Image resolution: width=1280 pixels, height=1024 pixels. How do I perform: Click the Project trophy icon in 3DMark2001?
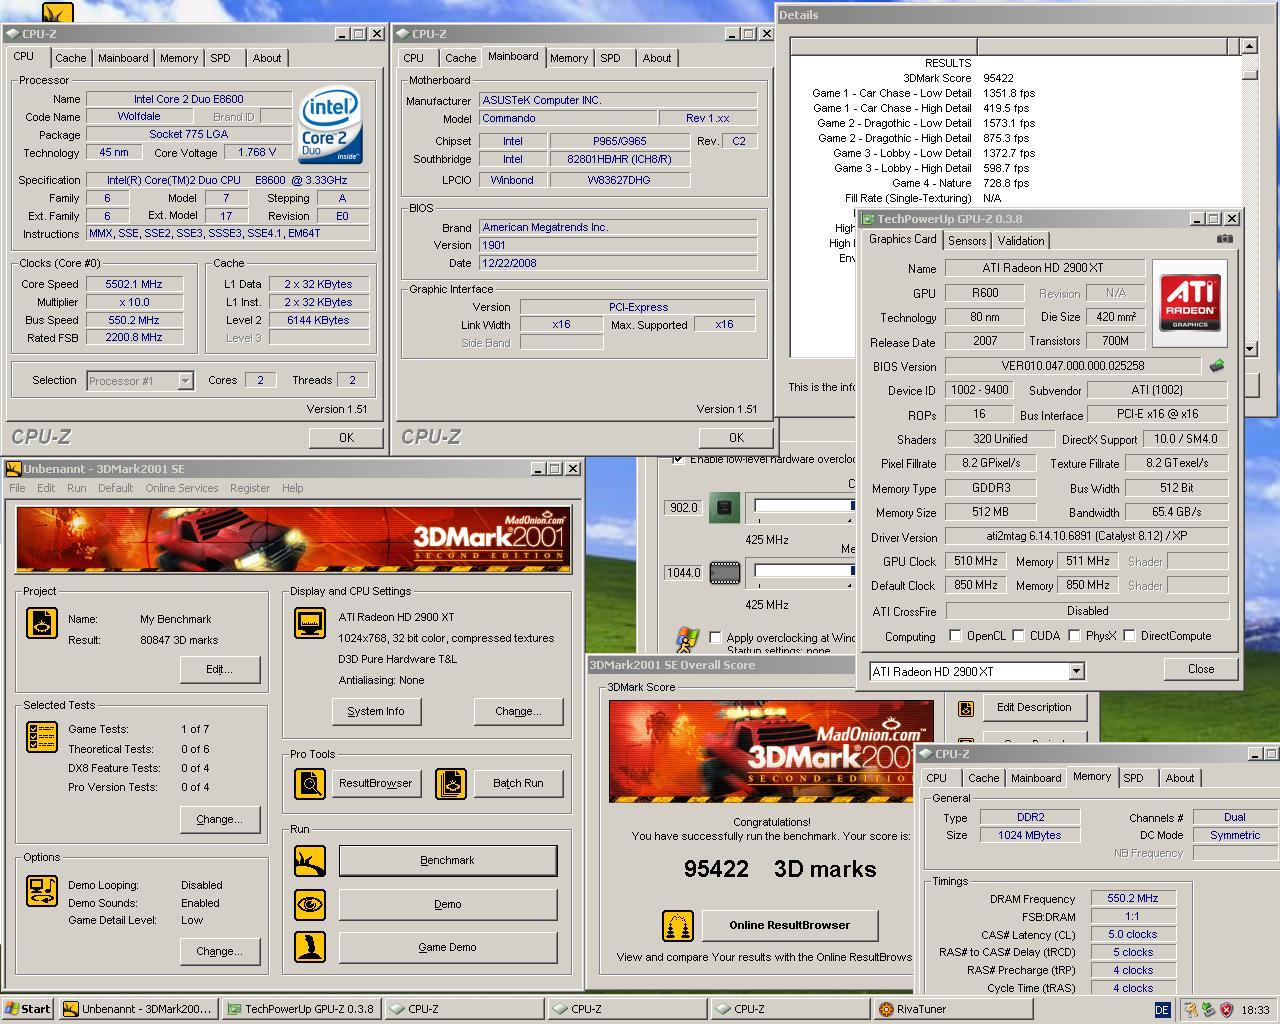pos(42,622)
